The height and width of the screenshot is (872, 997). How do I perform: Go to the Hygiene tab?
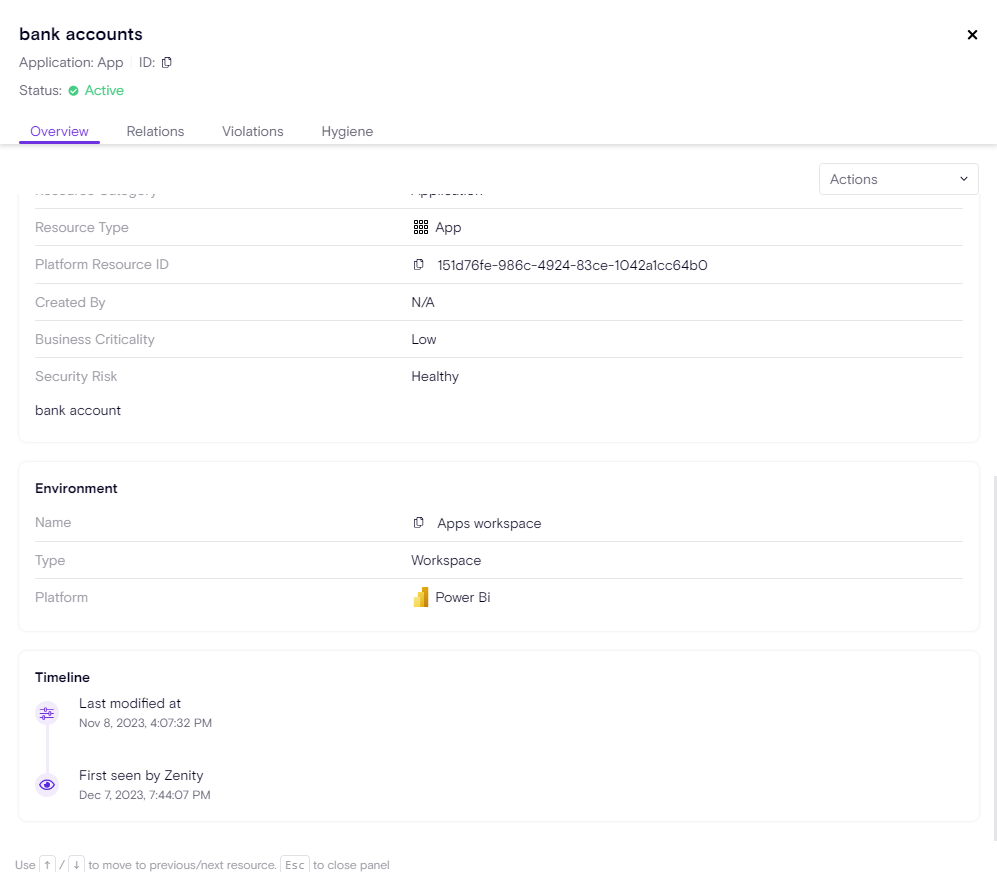click(x=347, y=131)
